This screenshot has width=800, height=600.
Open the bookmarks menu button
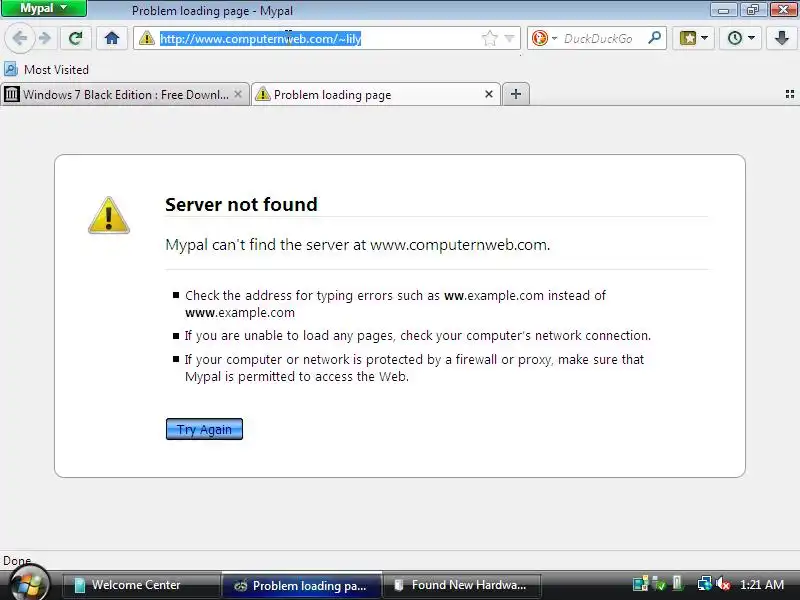pyautogui.click(x=687, y=38)
